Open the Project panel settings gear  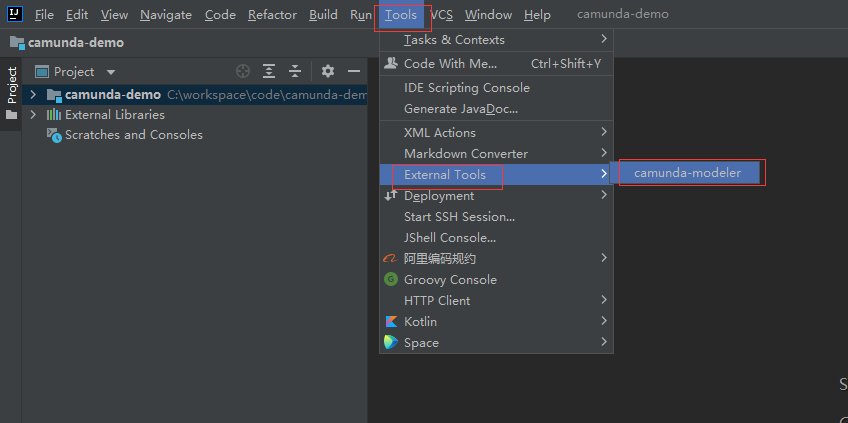point(328,71)
